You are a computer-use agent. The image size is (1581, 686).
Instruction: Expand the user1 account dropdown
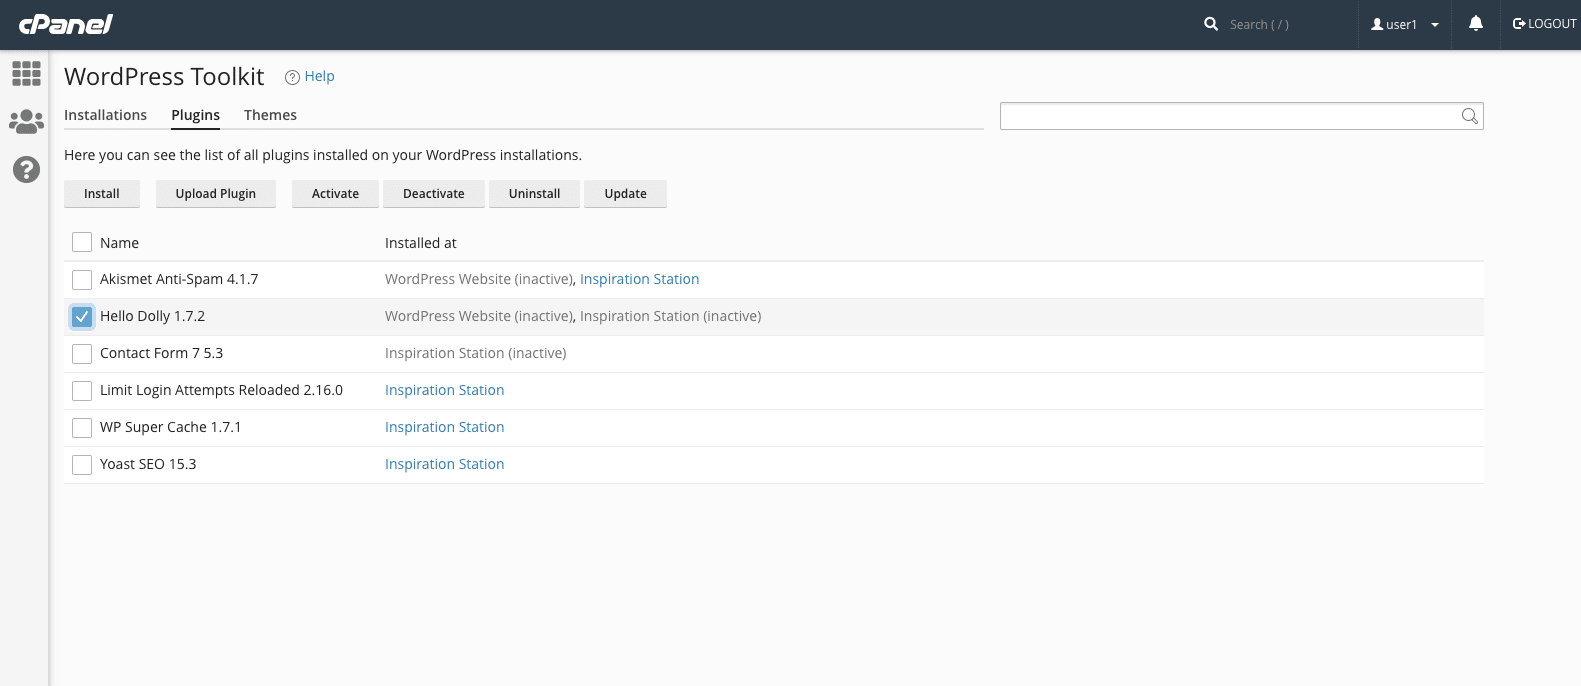pos(1404,24)
